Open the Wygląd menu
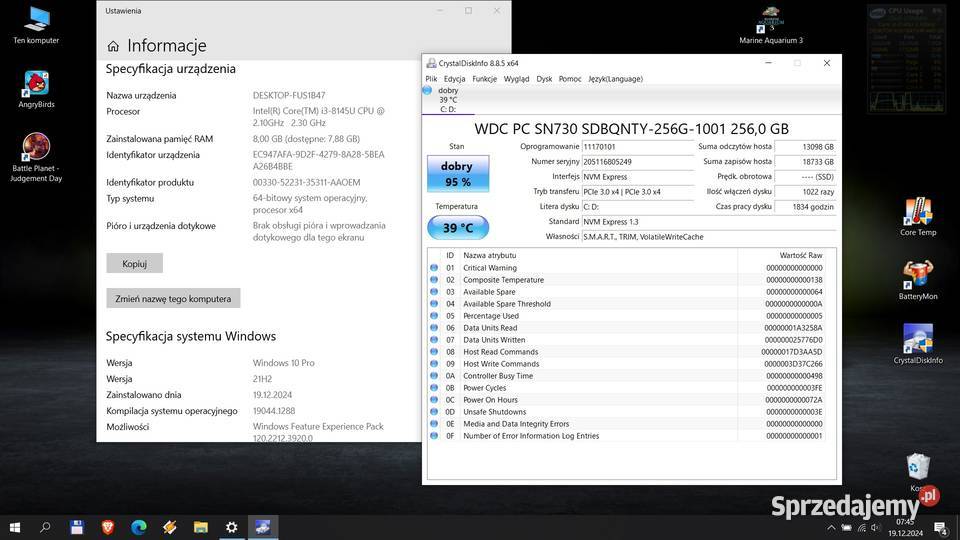Viewport: 960px width, 540px height. [x=516, y=79]
